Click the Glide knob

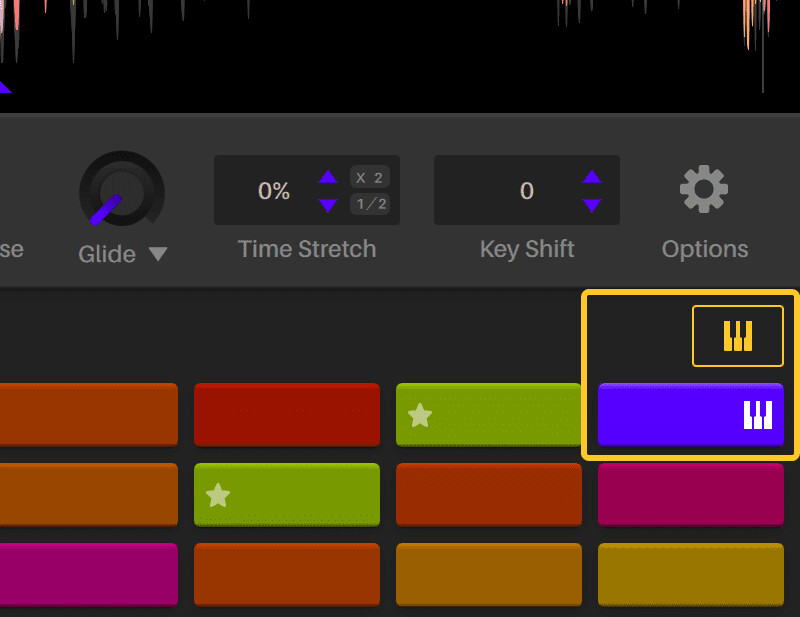120,191
